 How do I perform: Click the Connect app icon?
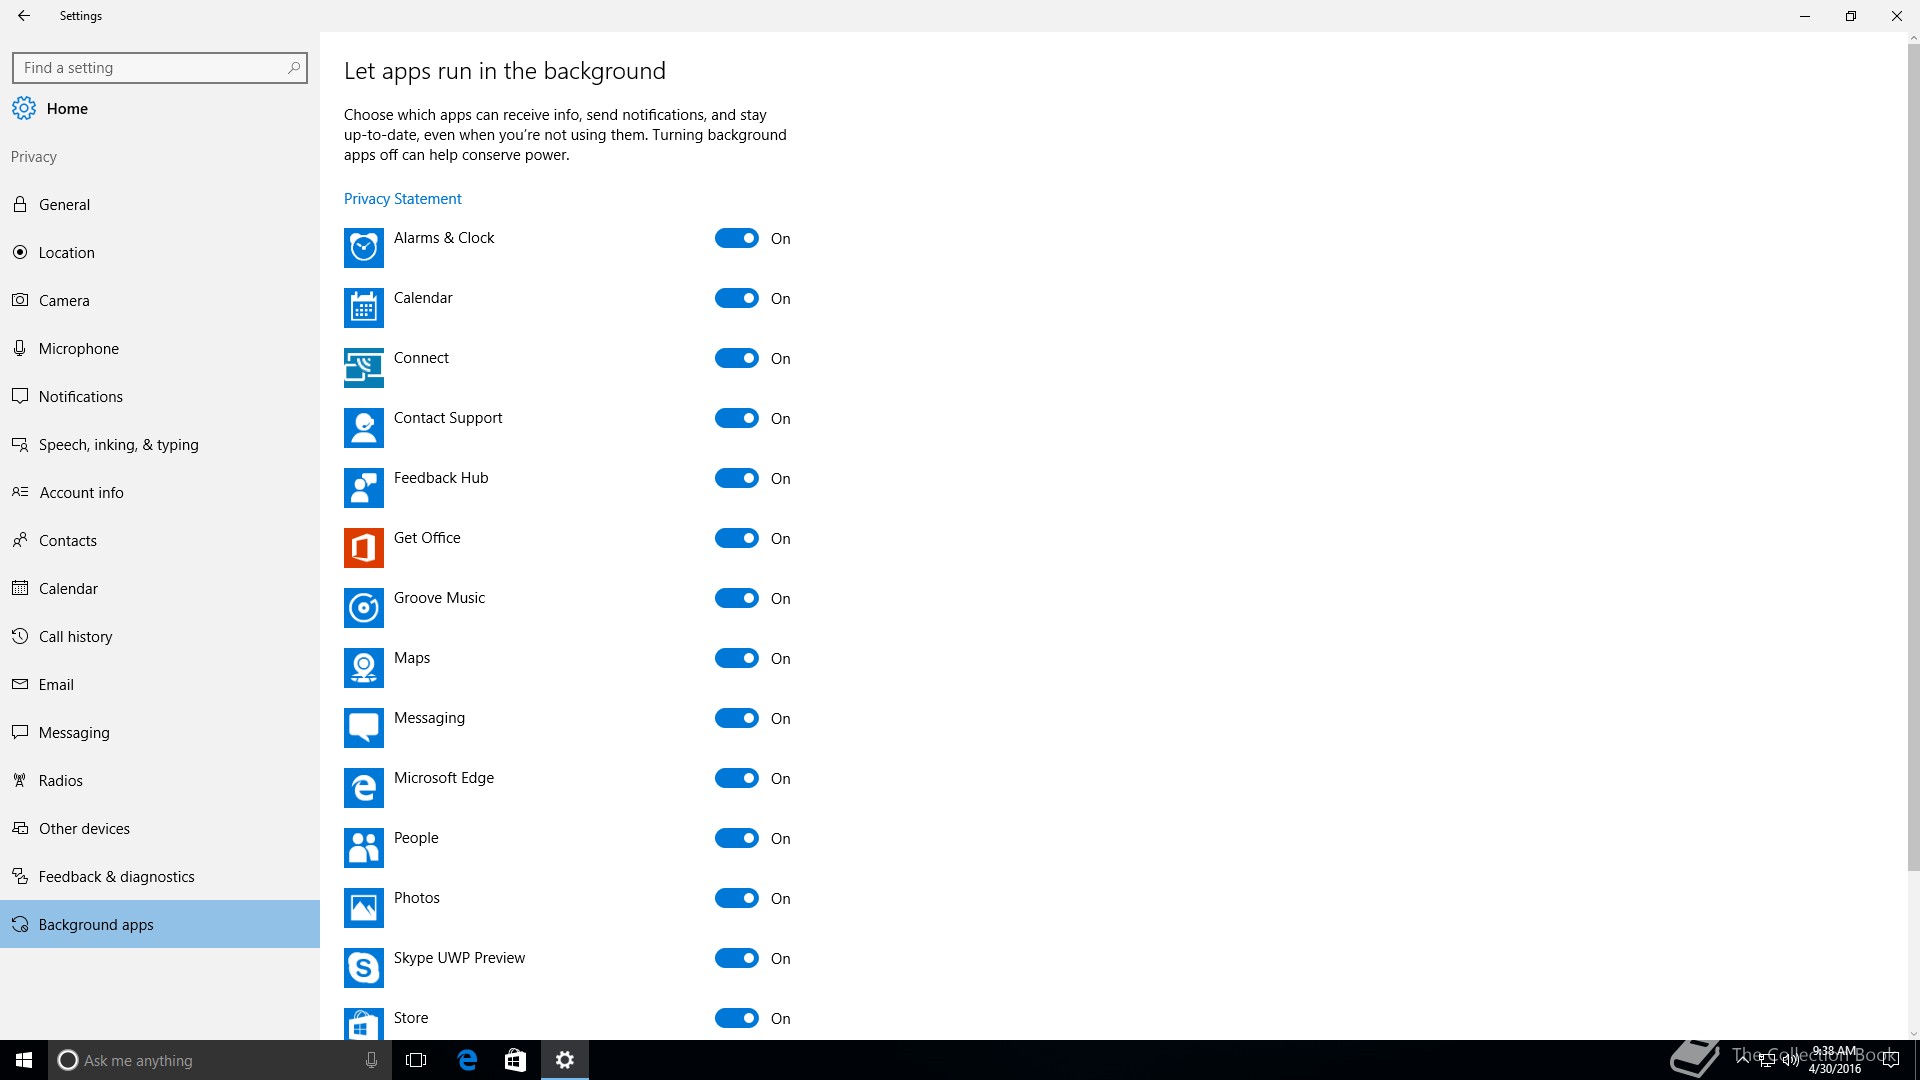364,368
